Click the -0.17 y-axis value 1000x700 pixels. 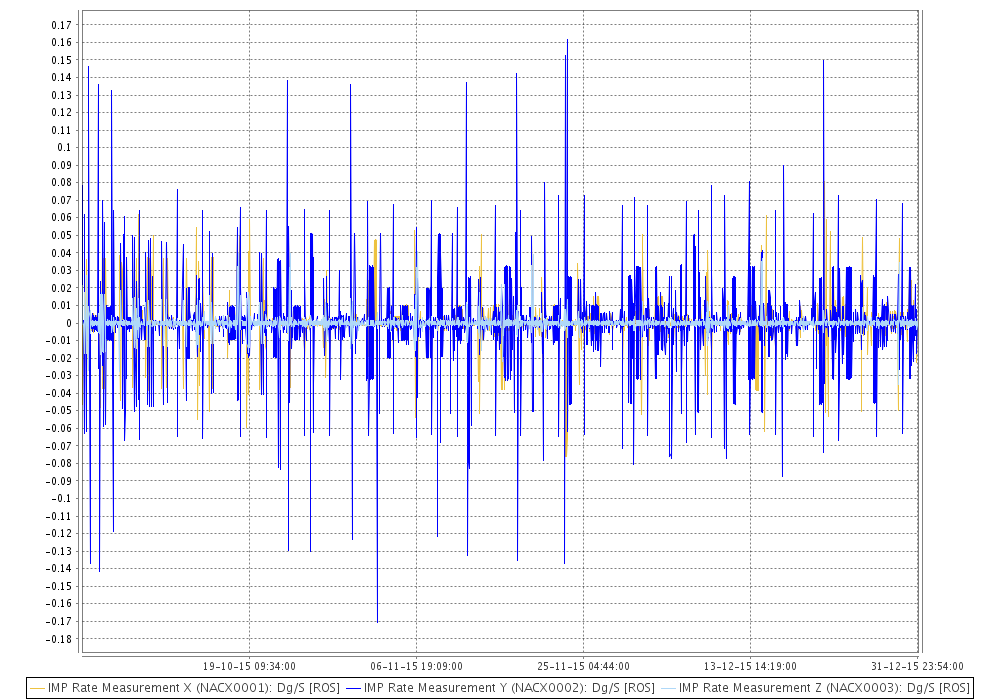coord(60,621)
